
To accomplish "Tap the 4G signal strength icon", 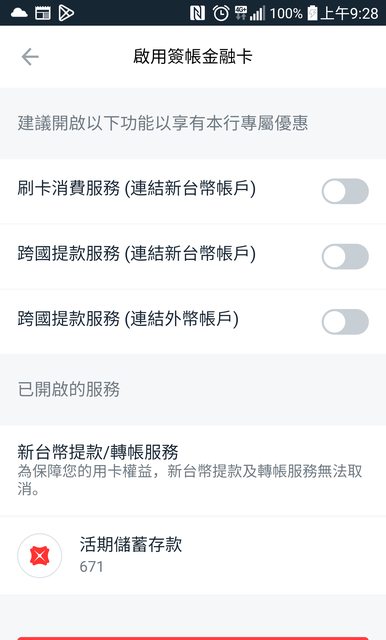I will pos(250,13).
